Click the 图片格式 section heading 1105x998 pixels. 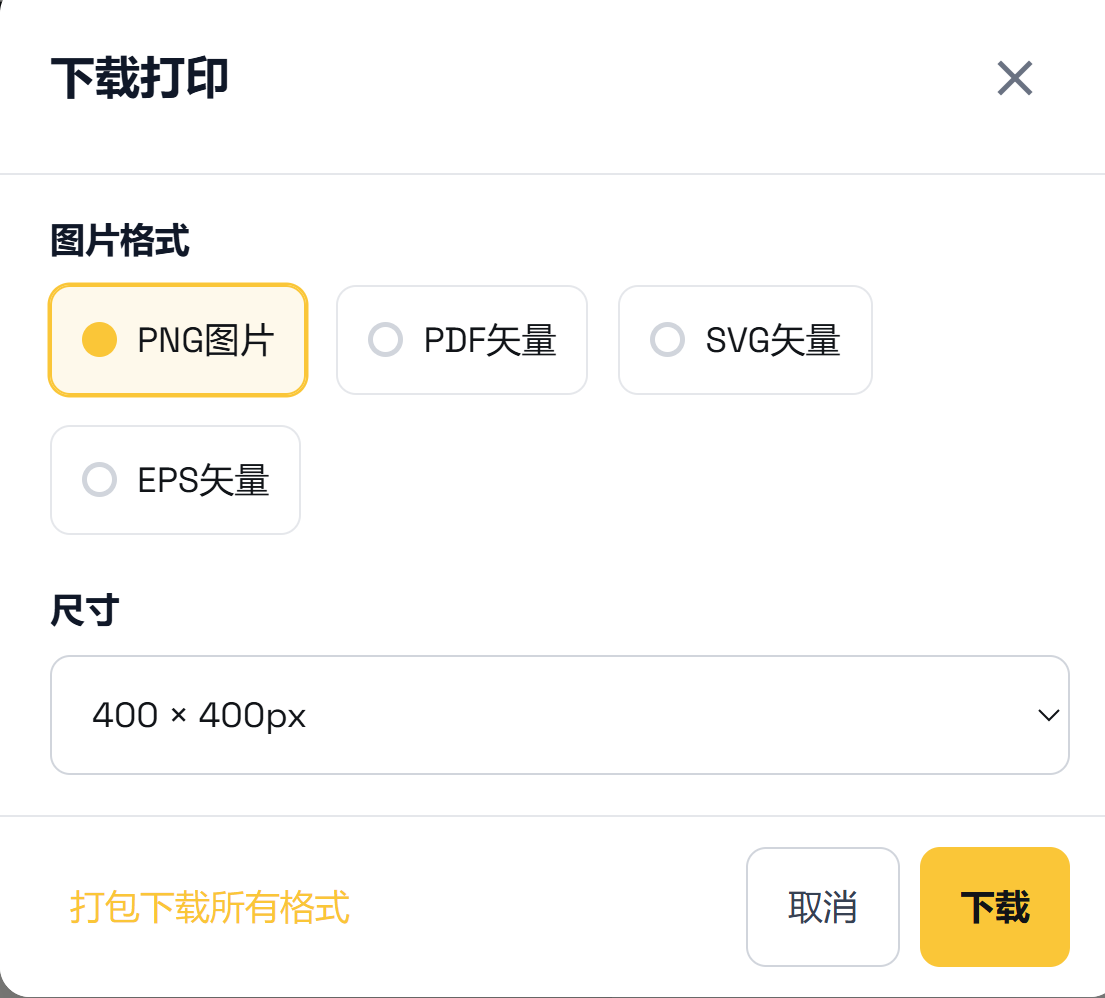(120, 241)
